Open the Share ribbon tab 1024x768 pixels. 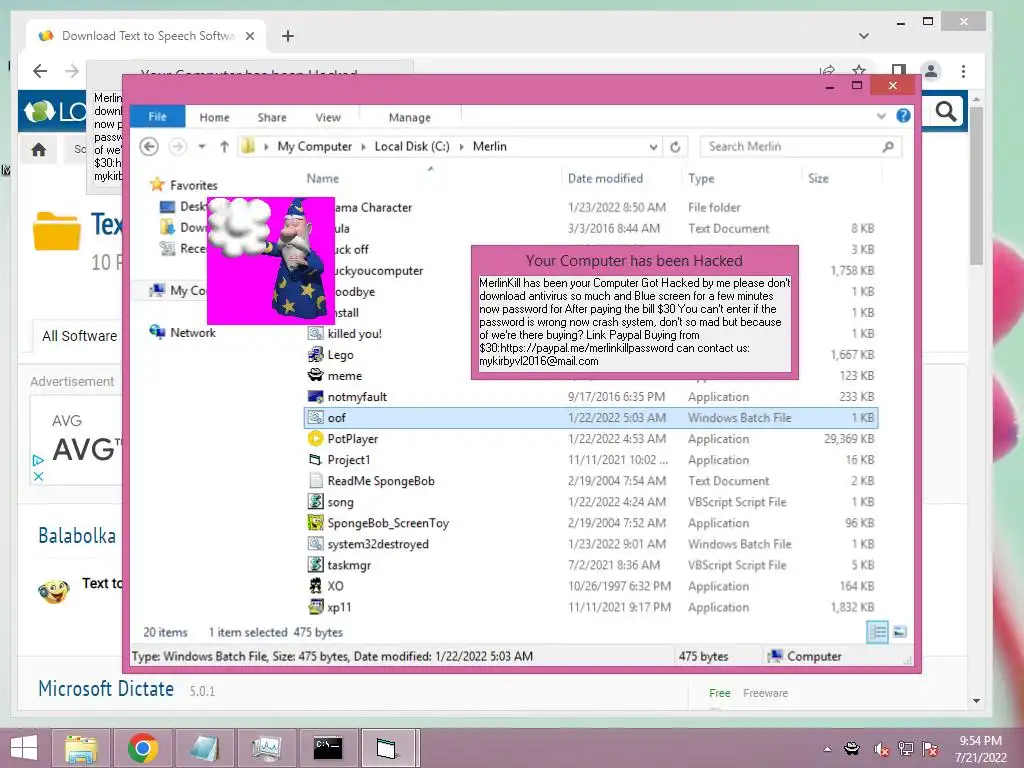pyautogui.click(x=272, y=118)
